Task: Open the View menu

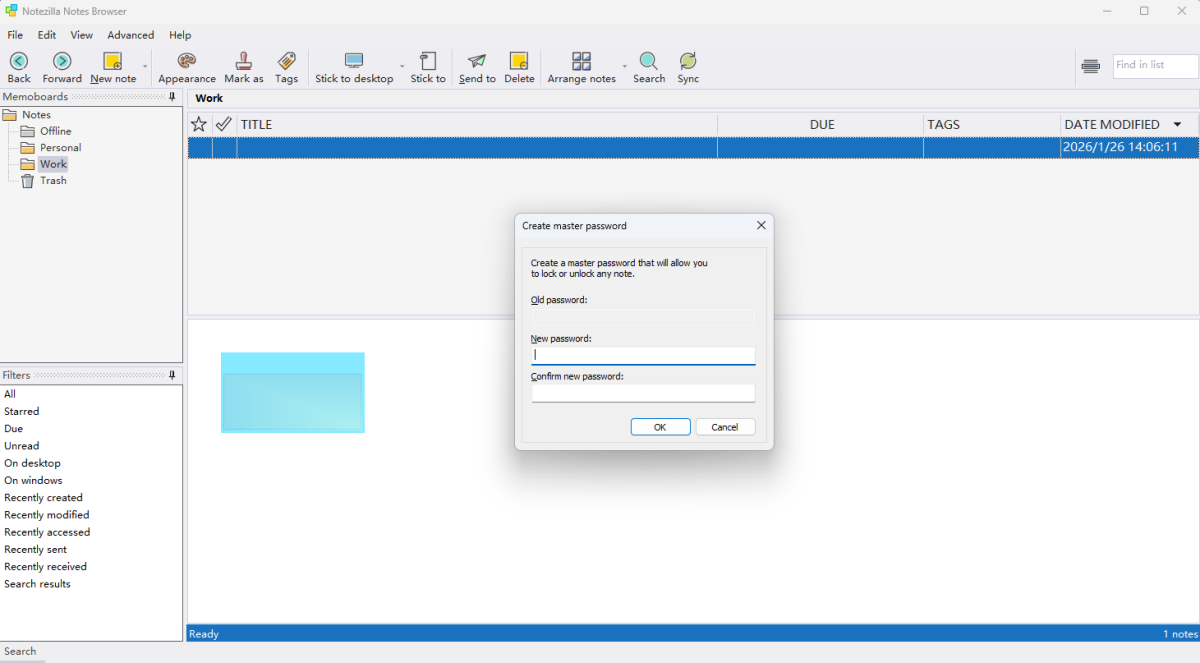Action: pyautogui.click(x=82, y=35)
